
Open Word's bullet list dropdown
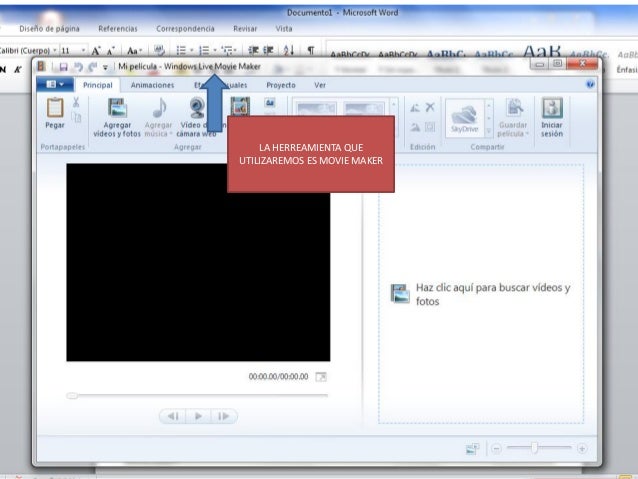[x=192, y=50]
